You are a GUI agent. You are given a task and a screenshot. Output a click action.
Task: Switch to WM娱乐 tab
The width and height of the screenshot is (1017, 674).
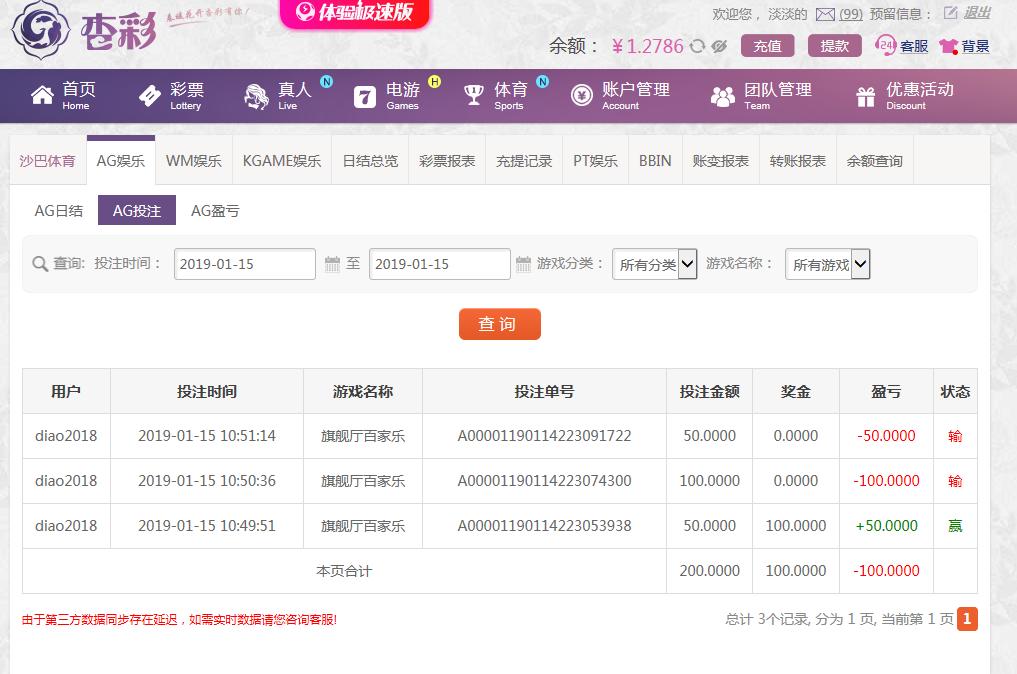click(194, 161)
